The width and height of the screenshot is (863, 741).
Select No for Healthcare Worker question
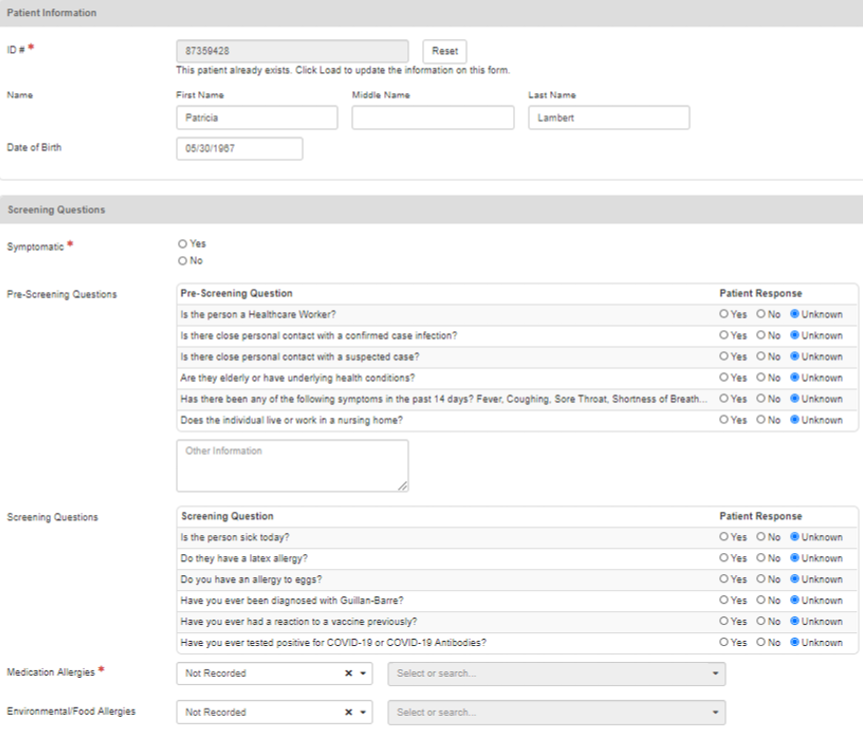point(761,314)
